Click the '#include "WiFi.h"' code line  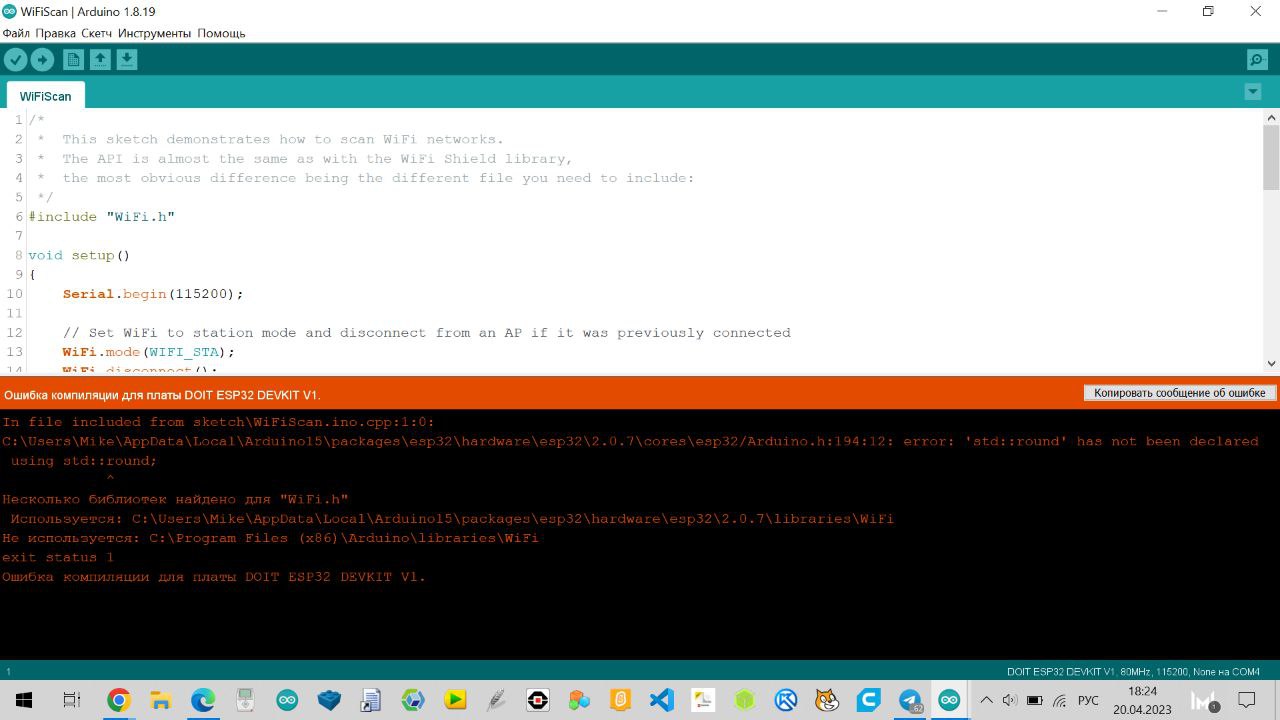[x=102, y=217]
